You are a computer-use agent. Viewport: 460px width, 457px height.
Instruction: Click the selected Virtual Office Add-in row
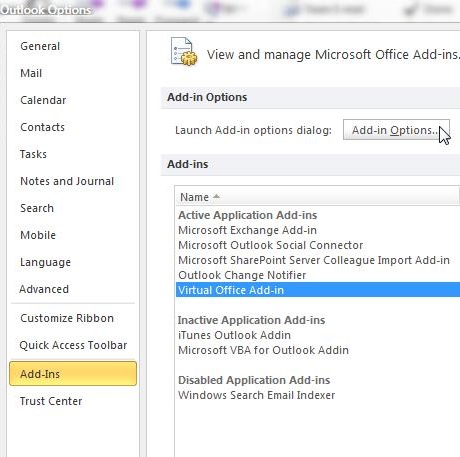click(318, 290)
